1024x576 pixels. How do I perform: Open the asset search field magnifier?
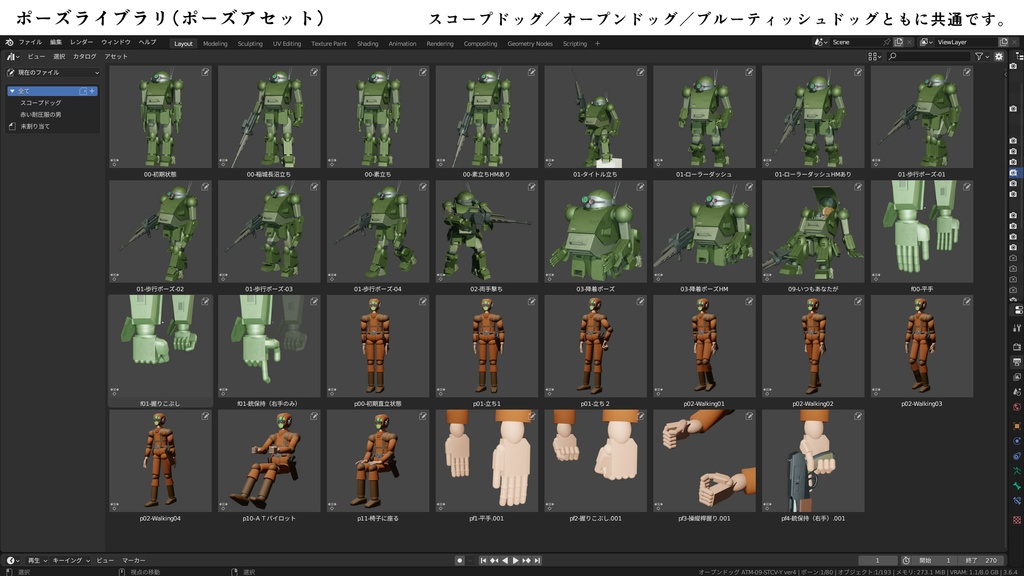pyautogui.click(x=892, y=56)
